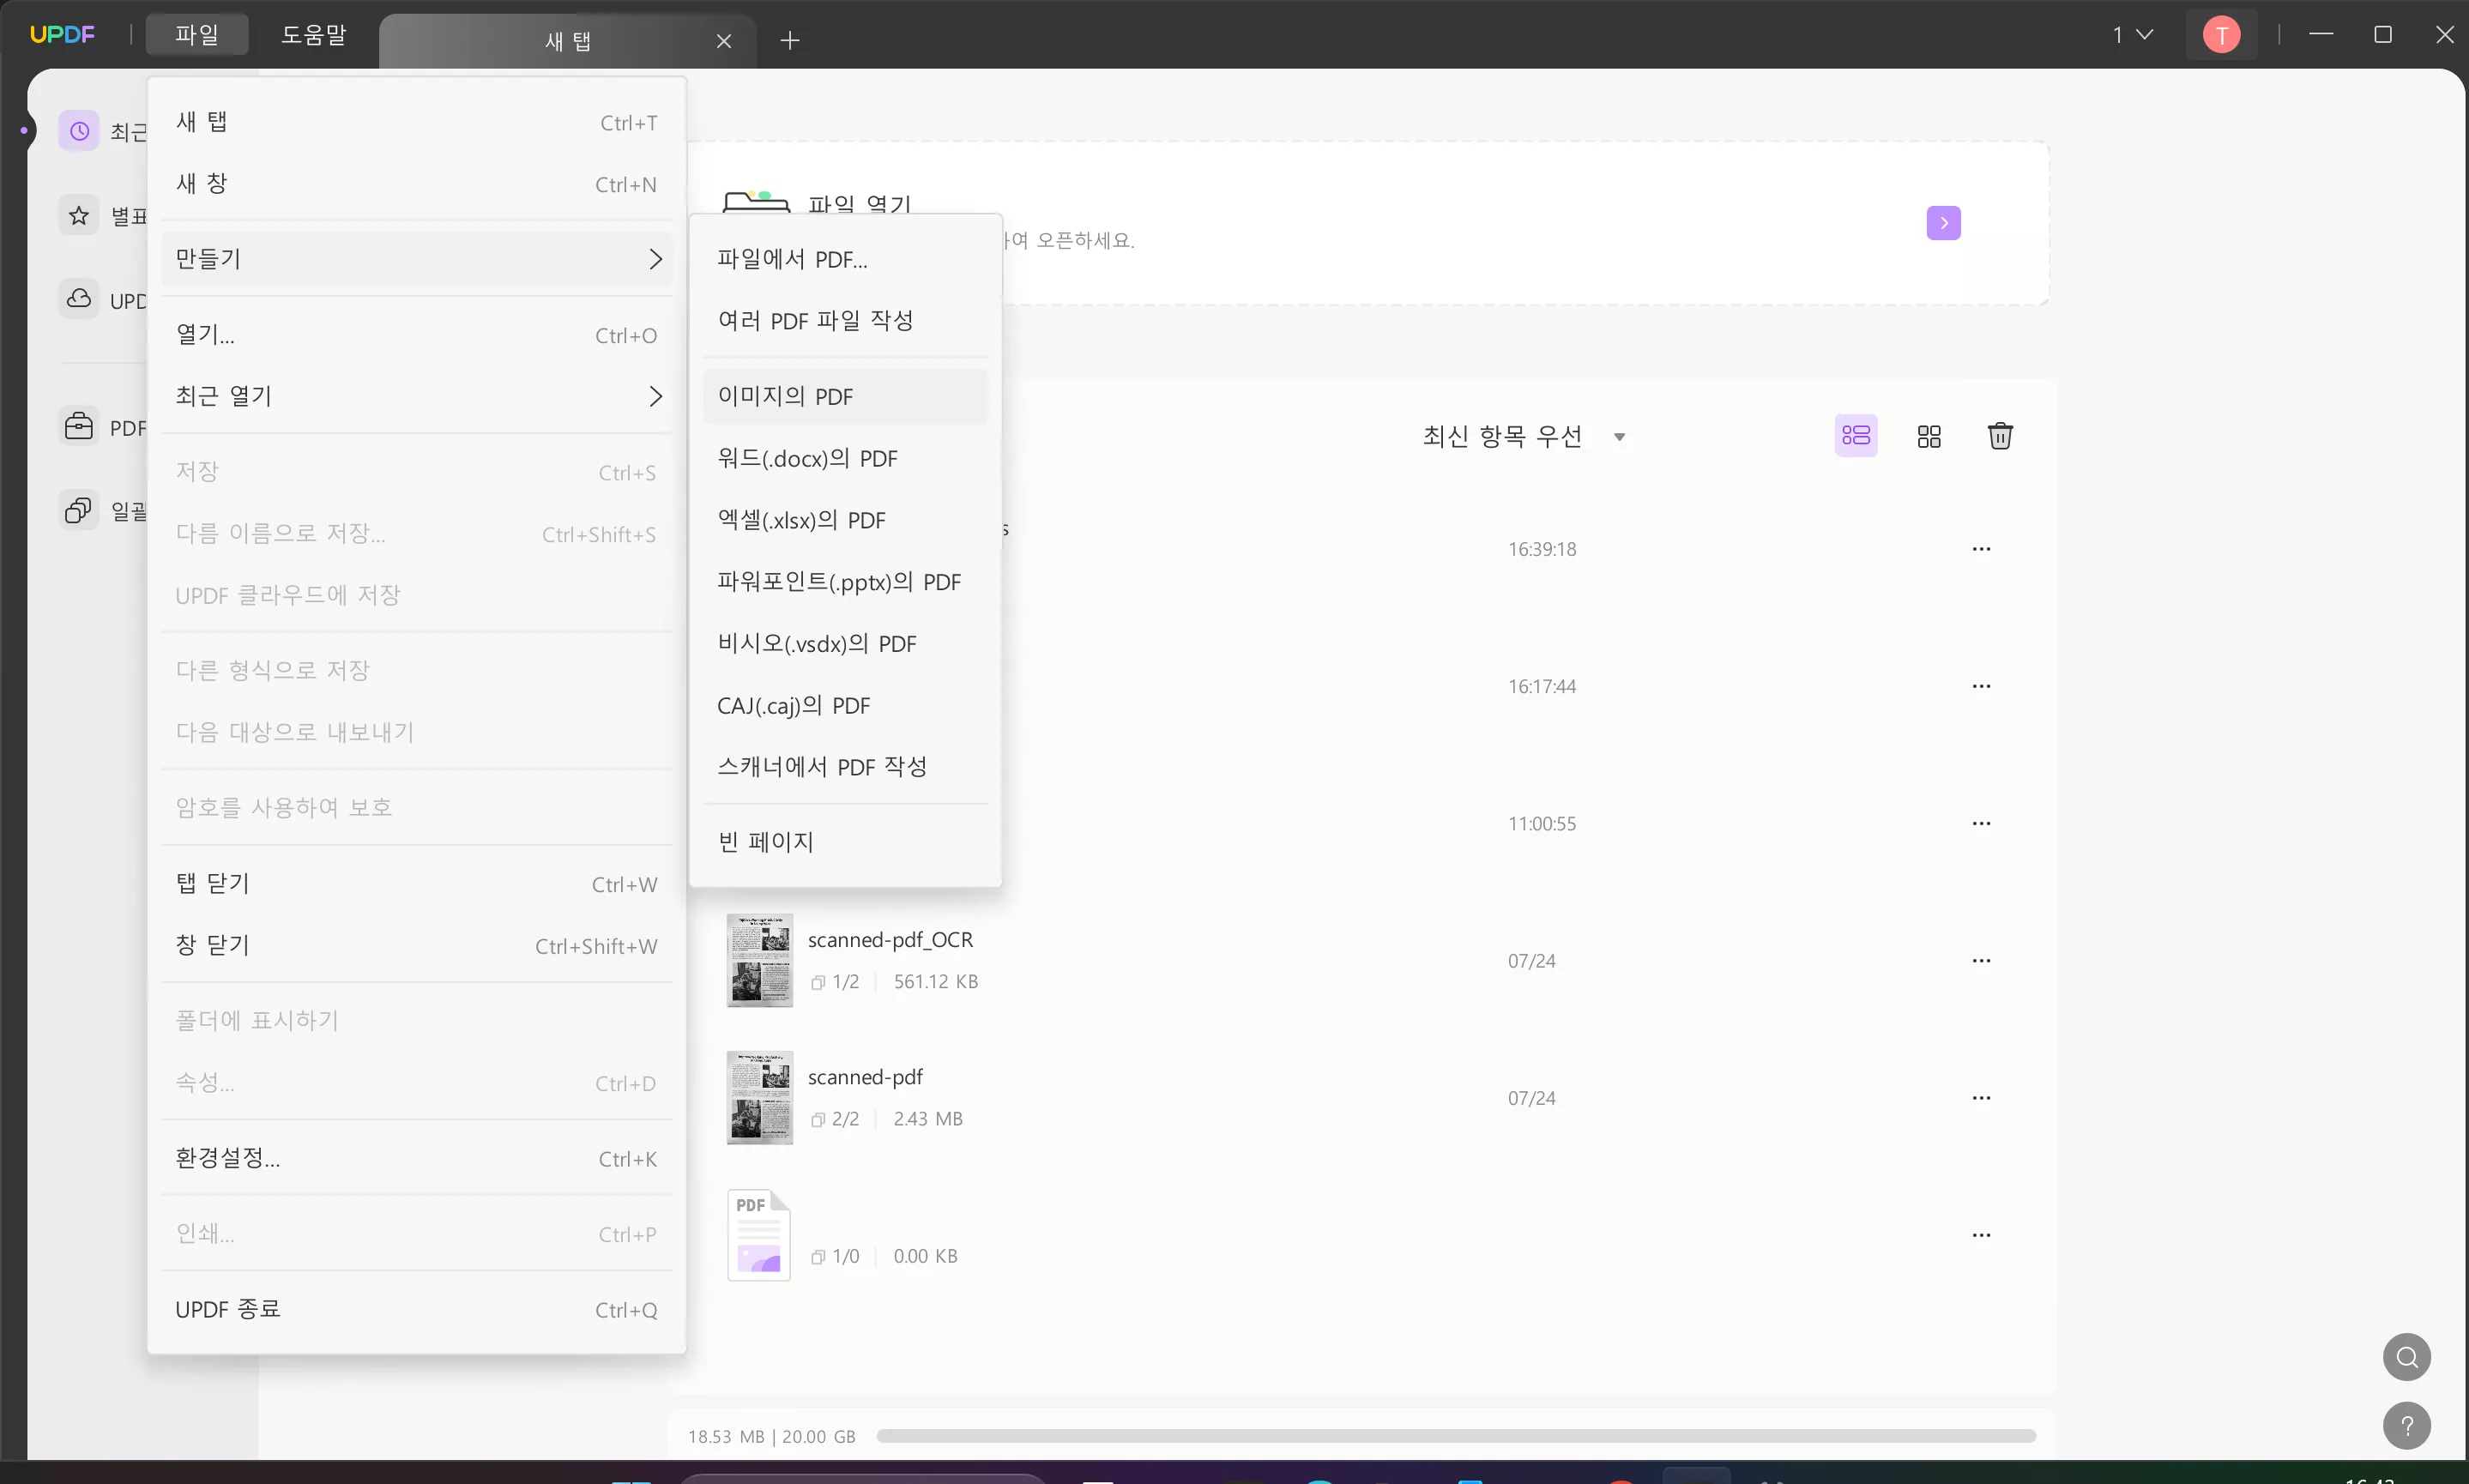Choose 스캐너에서 PDF 작성 item
2469x1484 pixels.
coord(845,767)
